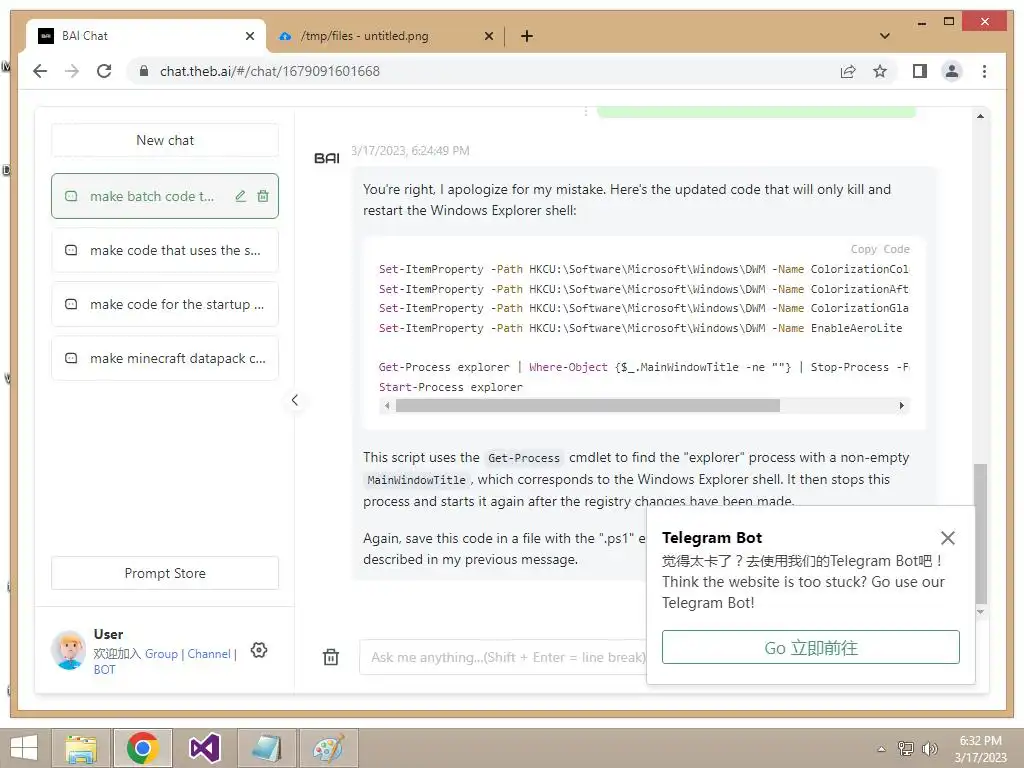This screenshot has width=1024, height=768.
Task: Click the chat scroll-up arrow
Action: click(x=980, y=116)
